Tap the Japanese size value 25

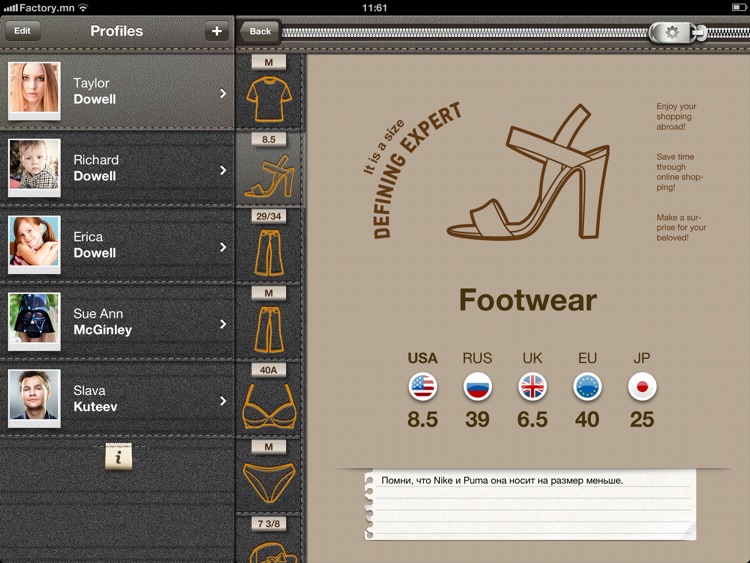click(x=642, y=419)
